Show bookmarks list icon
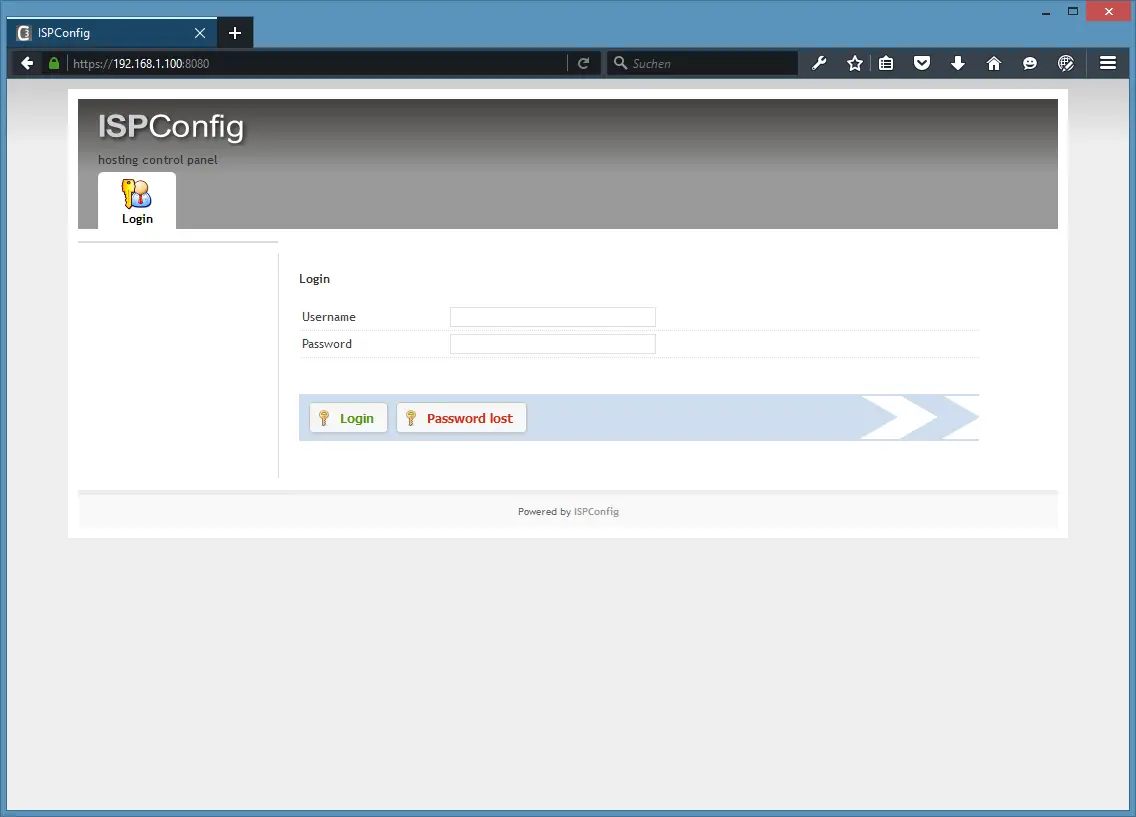 886,63
